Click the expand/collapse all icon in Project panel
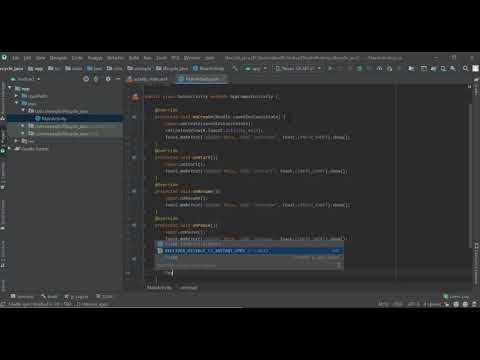Viewport: 480px width, 360px height. 96,79
